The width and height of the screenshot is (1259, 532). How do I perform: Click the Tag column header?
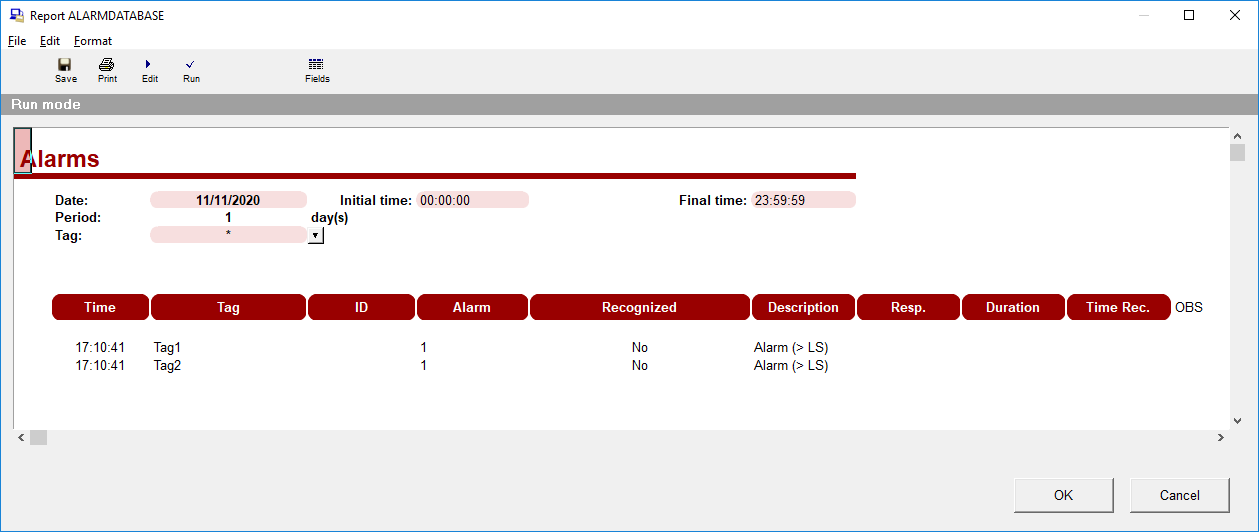[228, 307]
